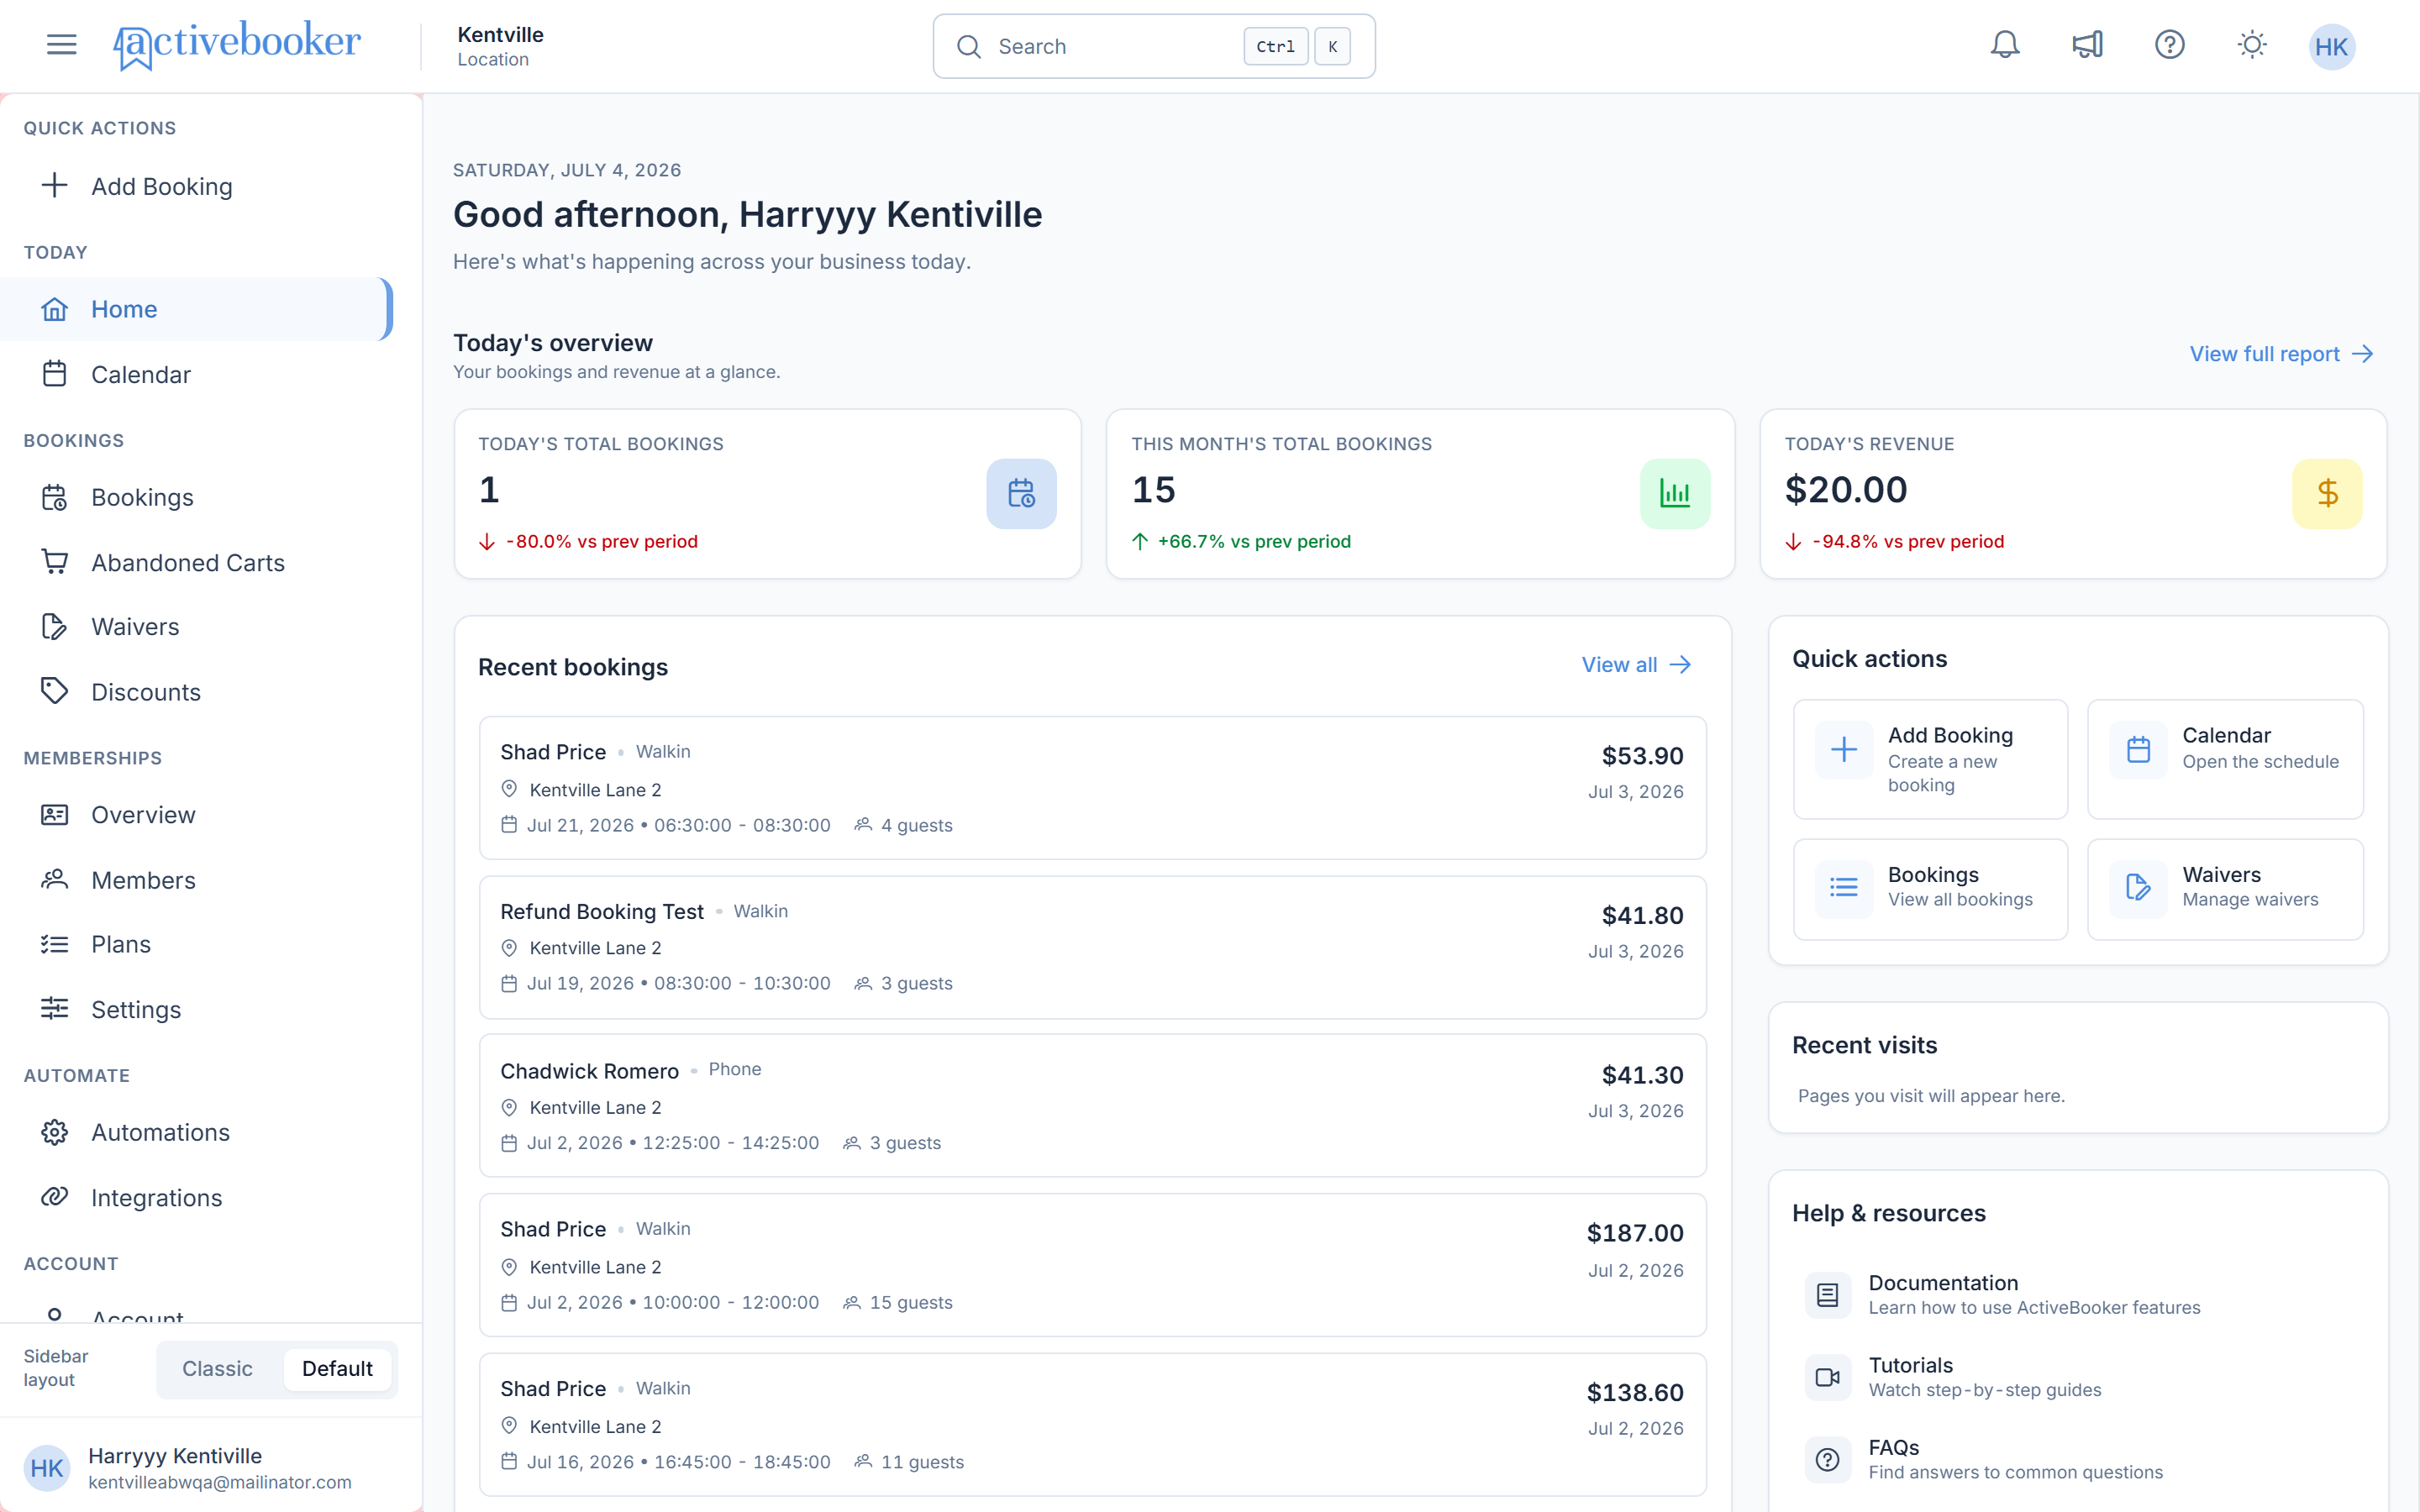Click the +66.7% vs prev period text
Viewport: 2420px width, 1512px height.
[1254, 541]
